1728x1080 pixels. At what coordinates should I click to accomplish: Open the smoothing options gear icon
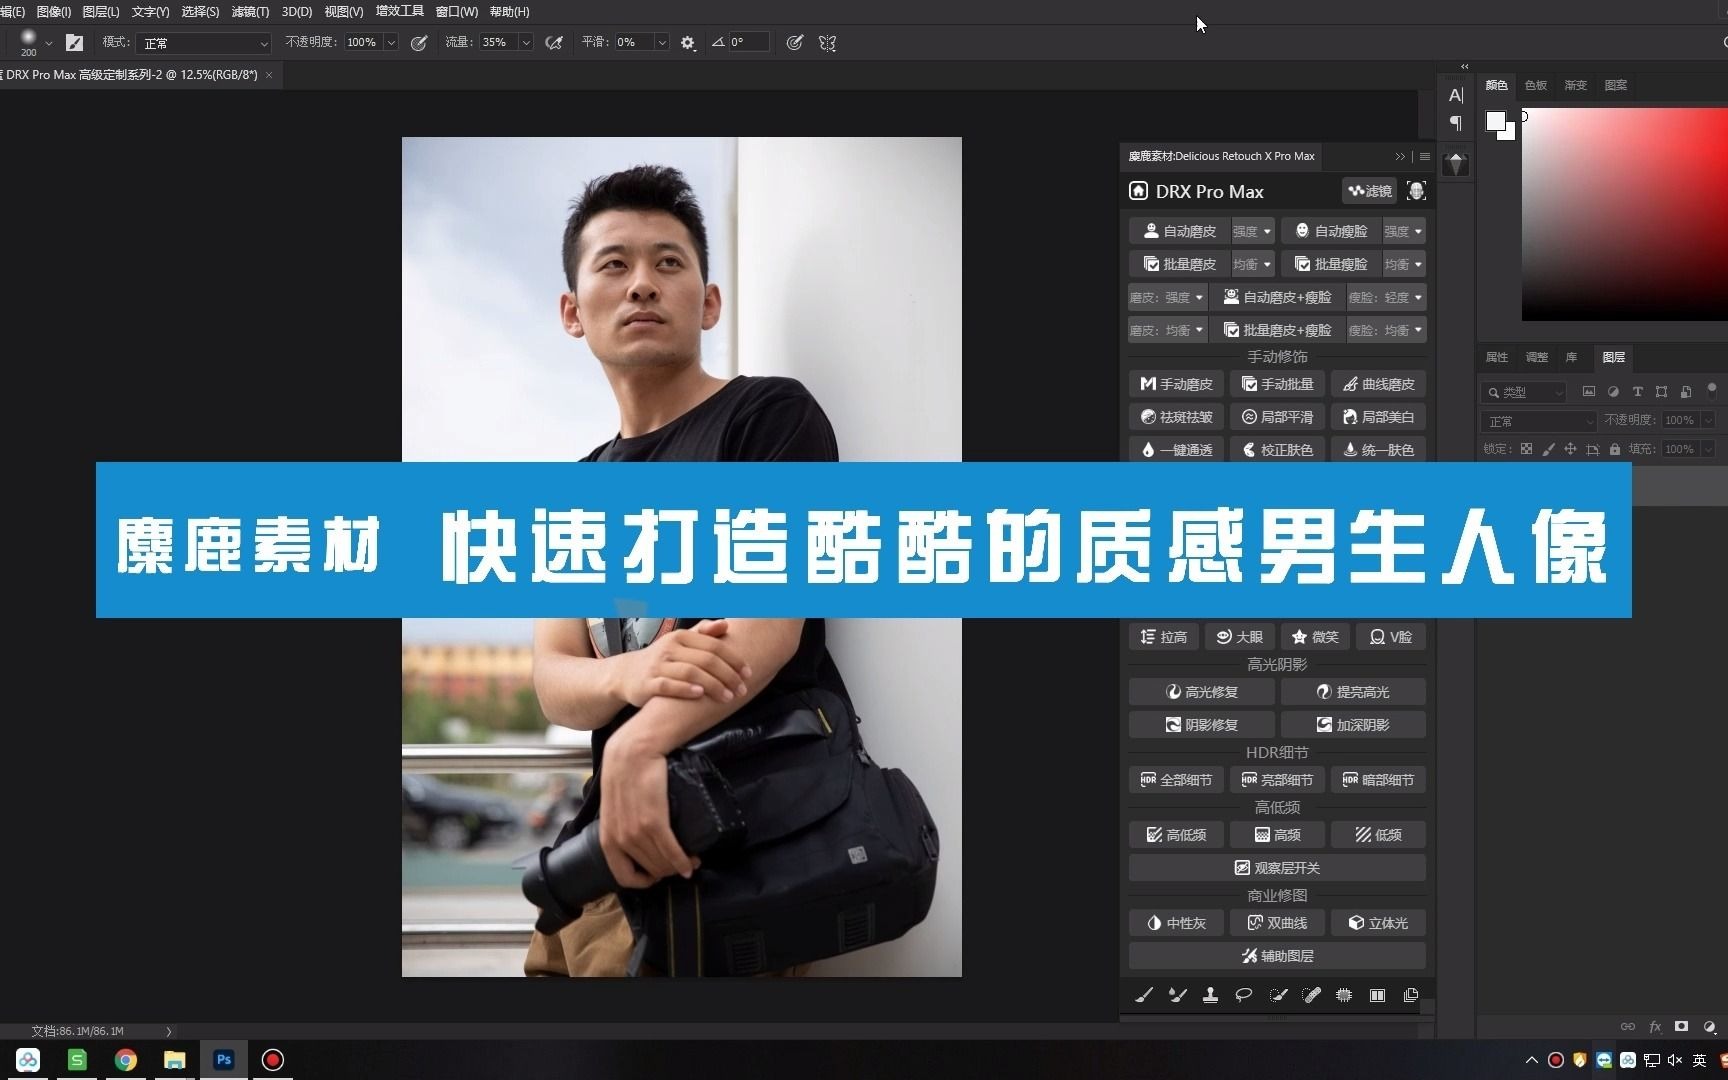(x=688, y=42)
